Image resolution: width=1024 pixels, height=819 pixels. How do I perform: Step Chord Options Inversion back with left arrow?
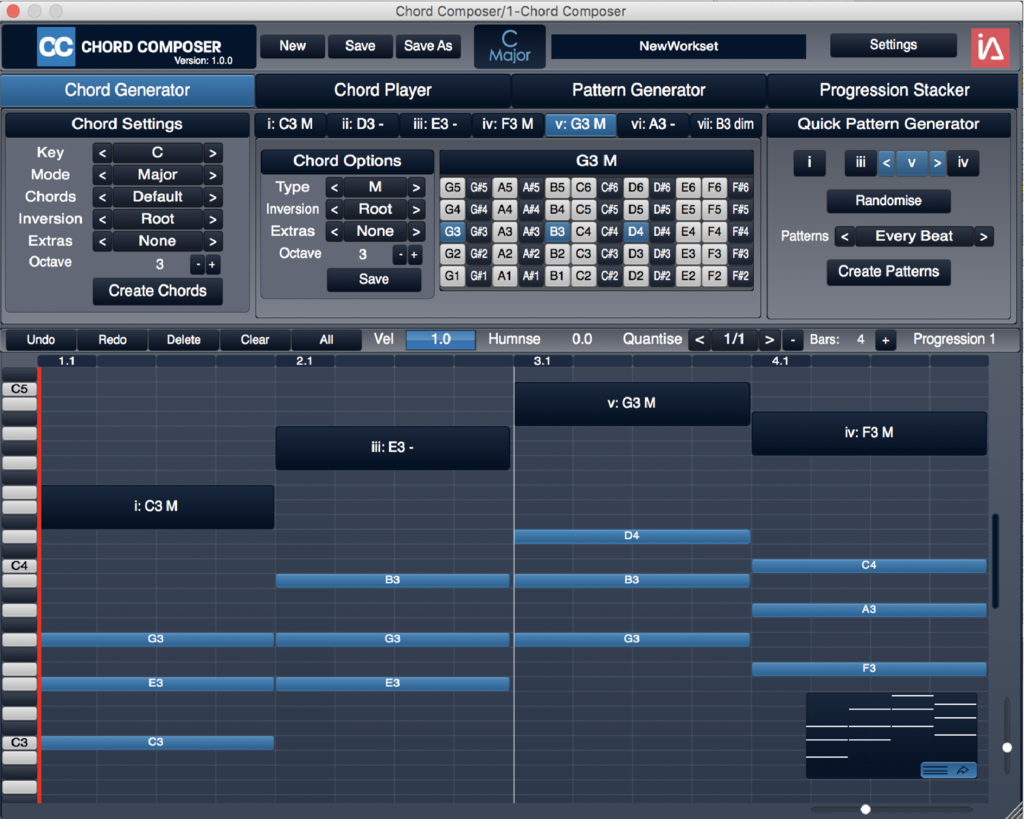(334, 210)
